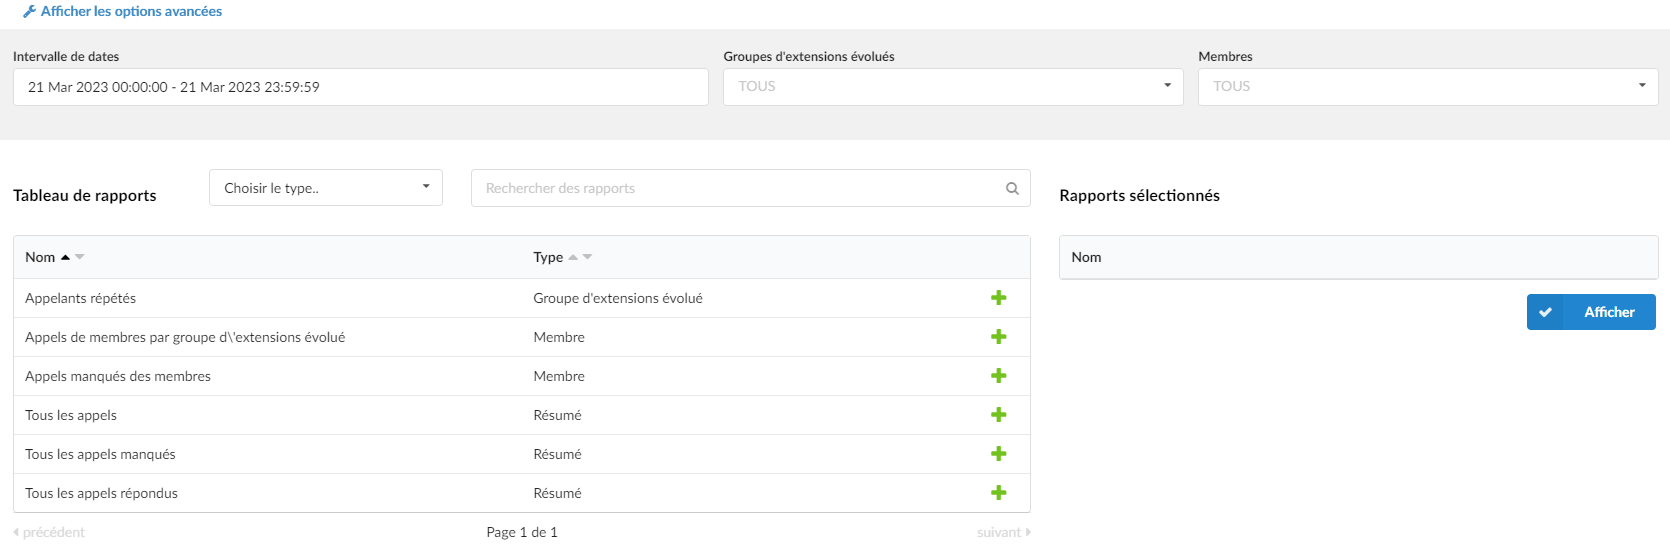Click the wrench icon for advanced options
Viewport: 1670px width, 550px height.
(x=29, y=12)
